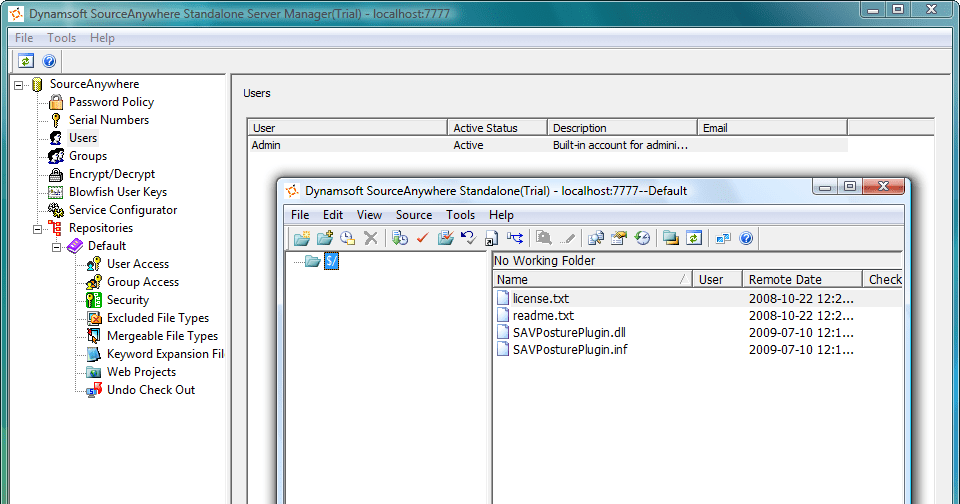Click the clock history icon in client toolbar

(x=347, y=238)
